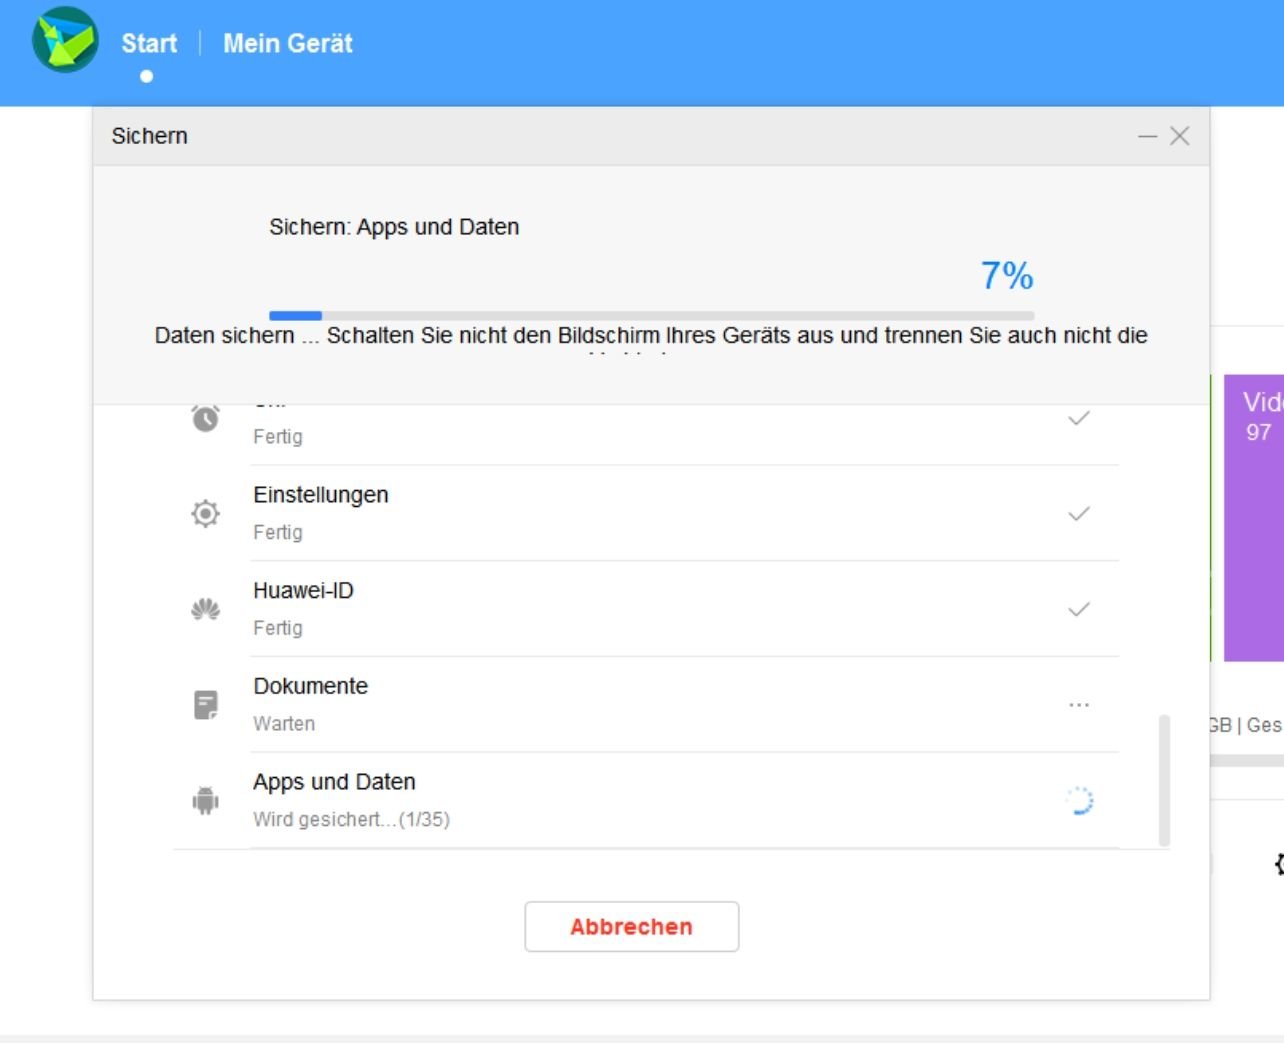Screen dimensions: 1284x1043
Task: Switch to Mein Gerät tab
Action: [x=288, y=44]
